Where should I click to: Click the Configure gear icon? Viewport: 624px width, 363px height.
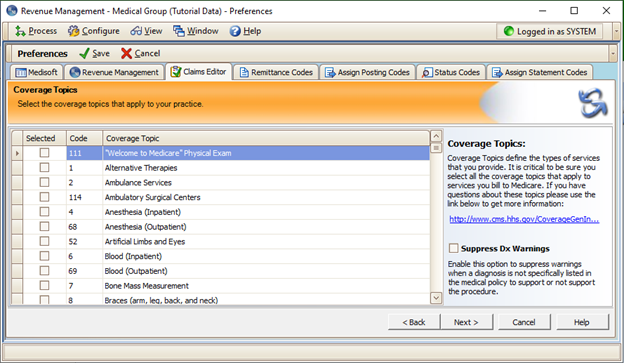pos(73,31)
